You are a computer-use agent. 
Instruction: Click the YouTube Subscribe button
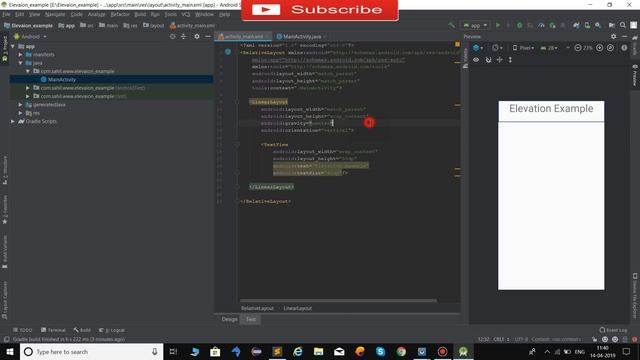[x=320, y=10]
